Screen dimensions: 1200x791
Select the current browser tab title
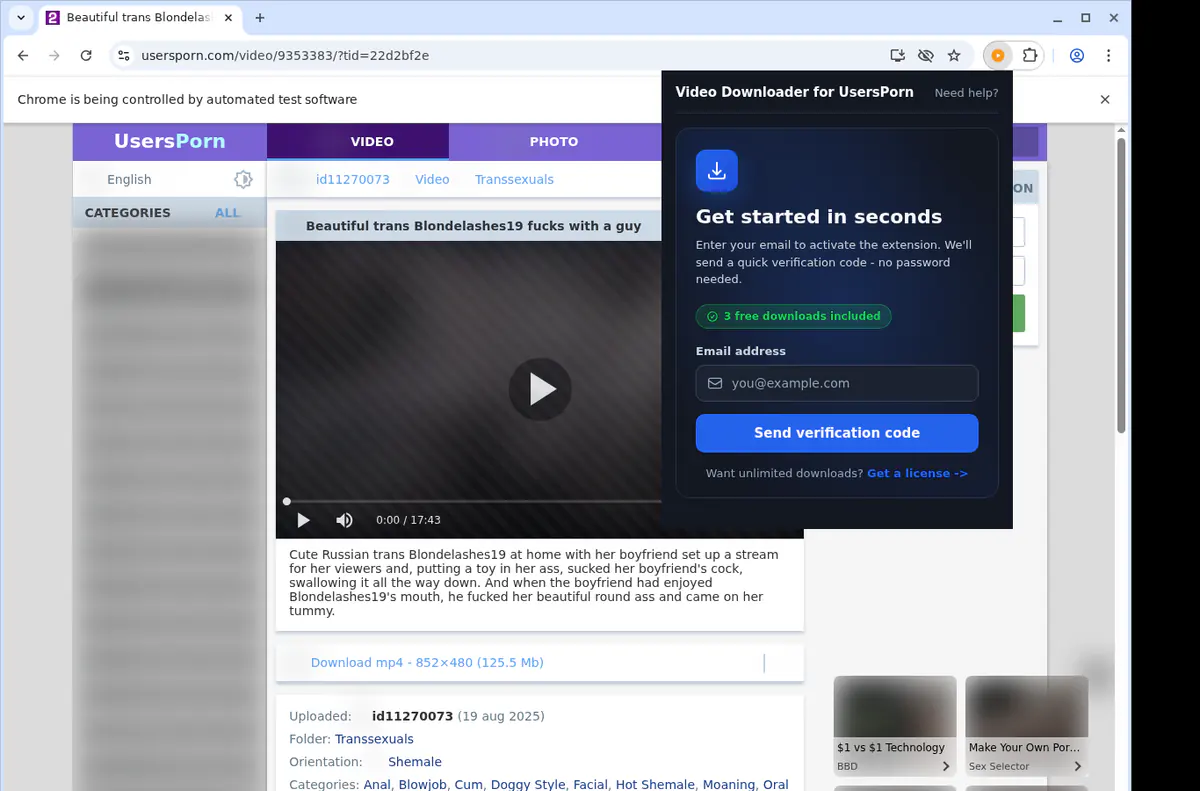tap(139, 18)
